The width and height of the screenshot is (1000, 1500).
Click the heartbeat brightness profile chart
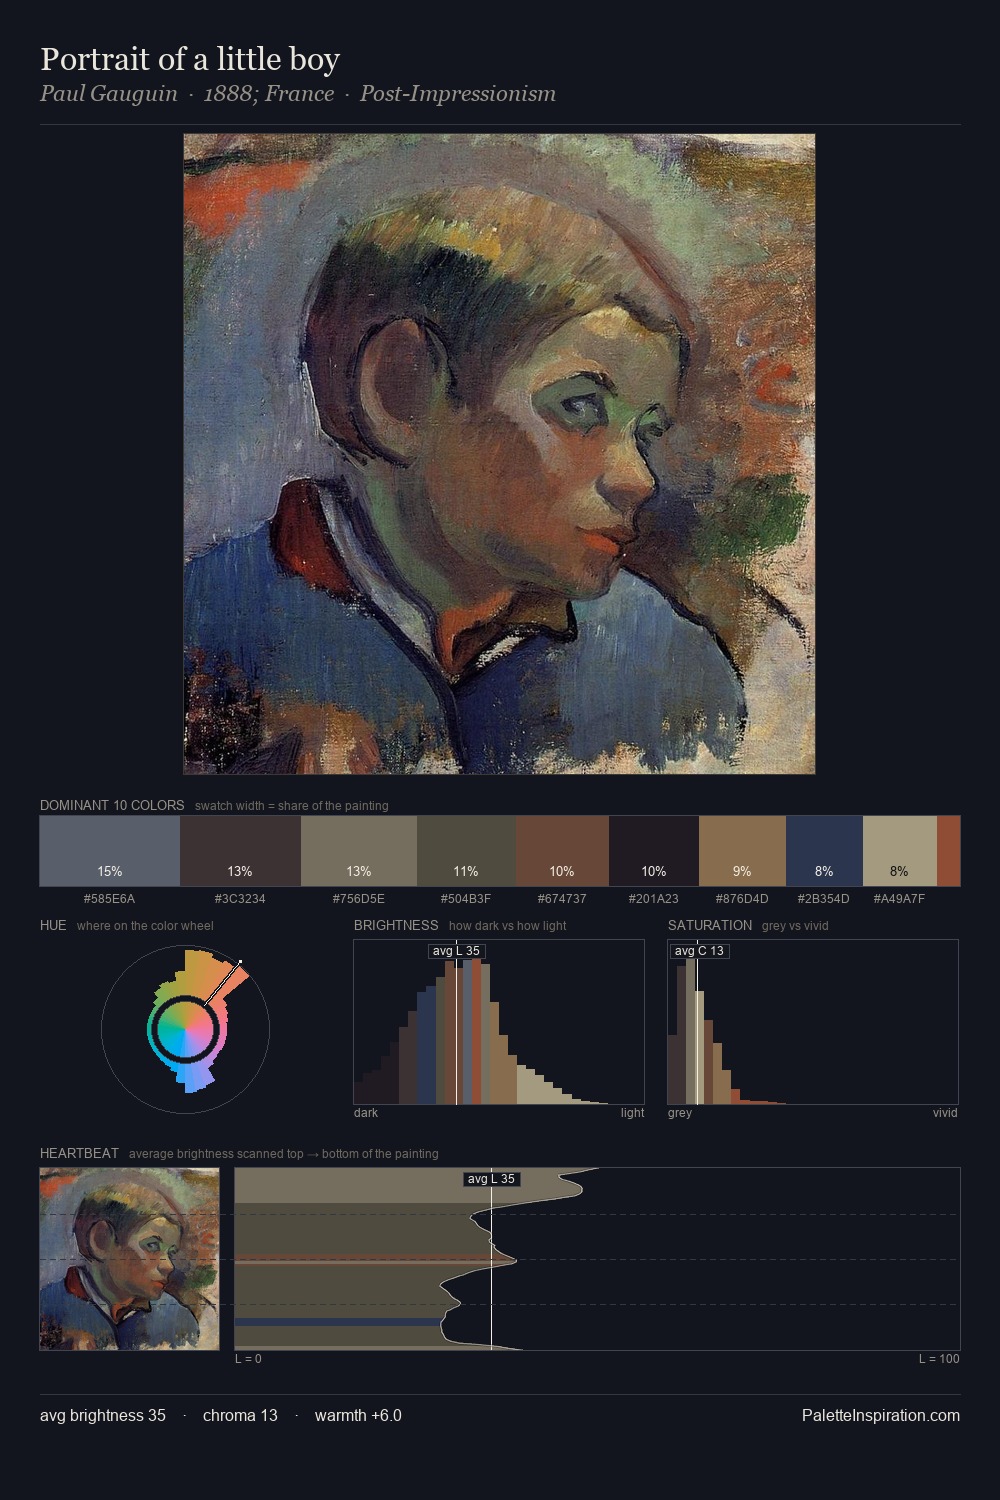(x=597, y=1259)
